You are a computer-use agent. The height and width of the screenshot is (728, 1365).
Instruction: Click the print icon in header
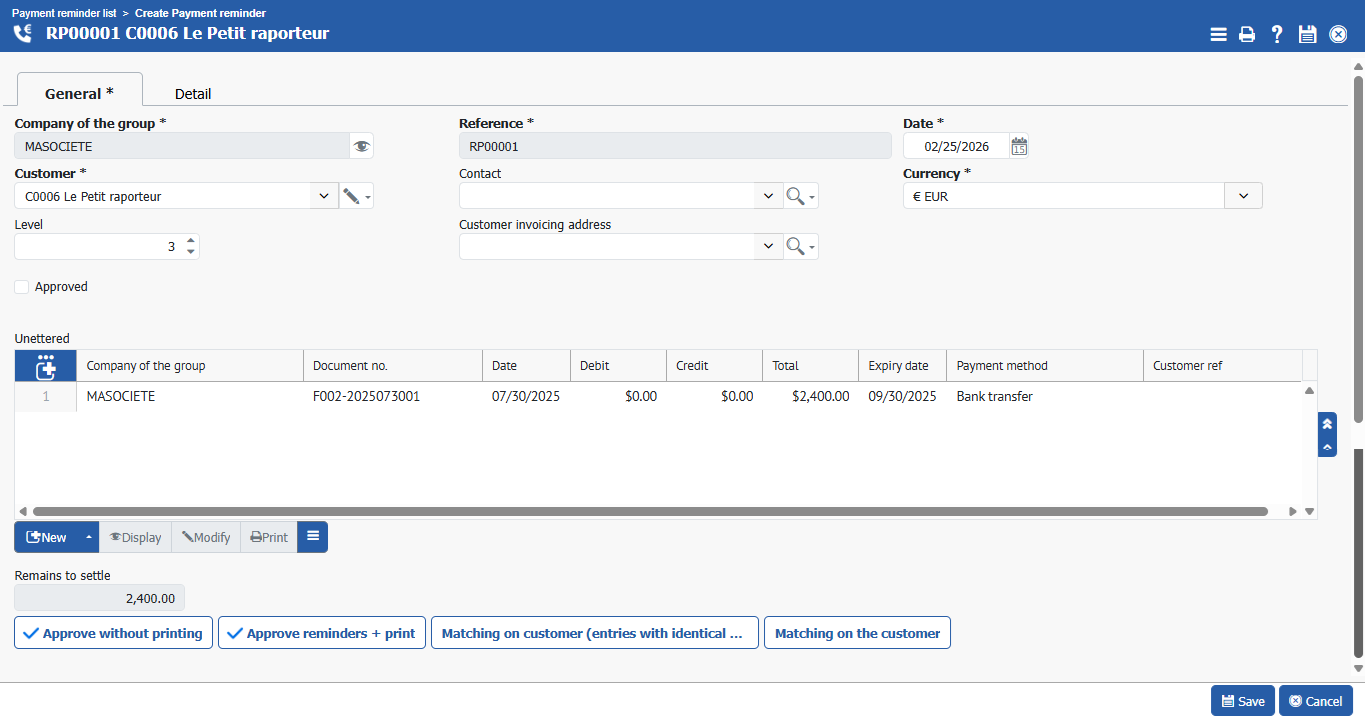tap(1247, 34)
